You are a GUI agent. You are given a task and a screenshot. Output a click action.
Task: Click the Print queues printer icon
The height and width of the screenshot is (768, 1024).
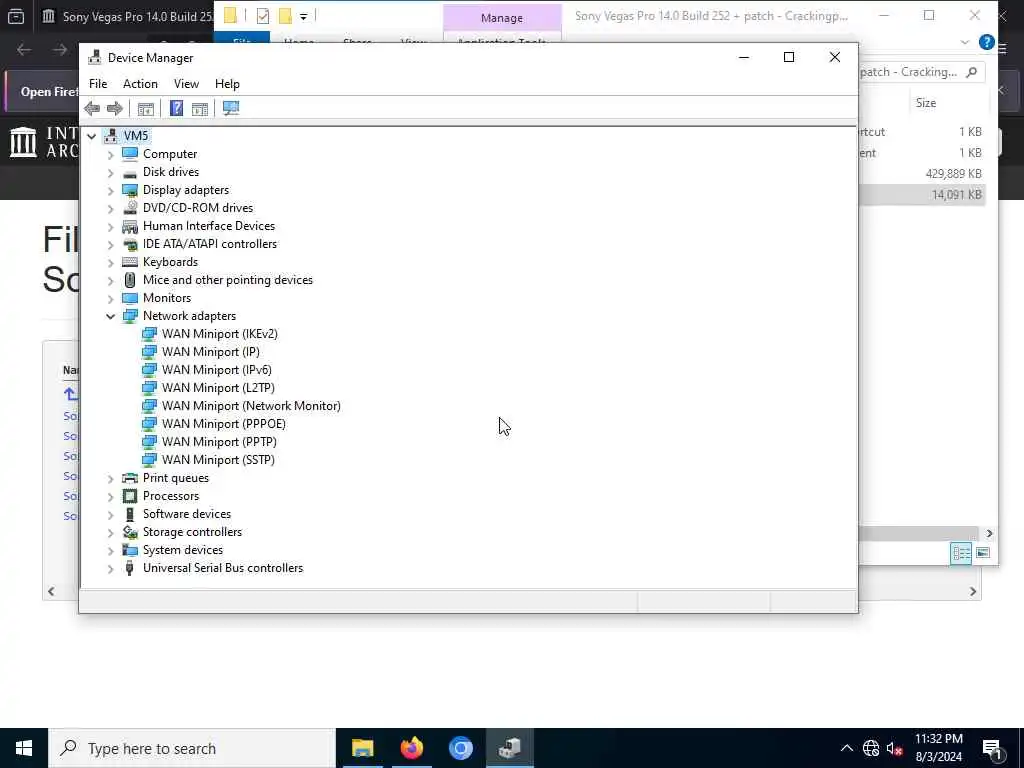(x=130, y=478)
